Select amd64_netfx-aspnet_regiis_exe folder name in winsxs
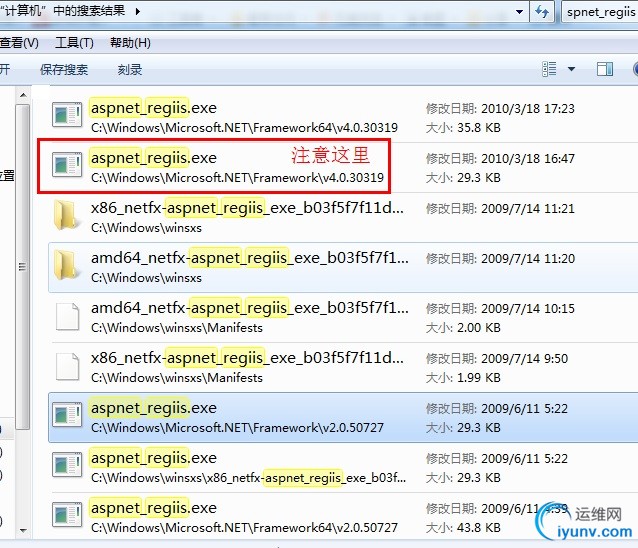Image resolution: width=638 pixels, height=548 pixels. coord(250,258)
